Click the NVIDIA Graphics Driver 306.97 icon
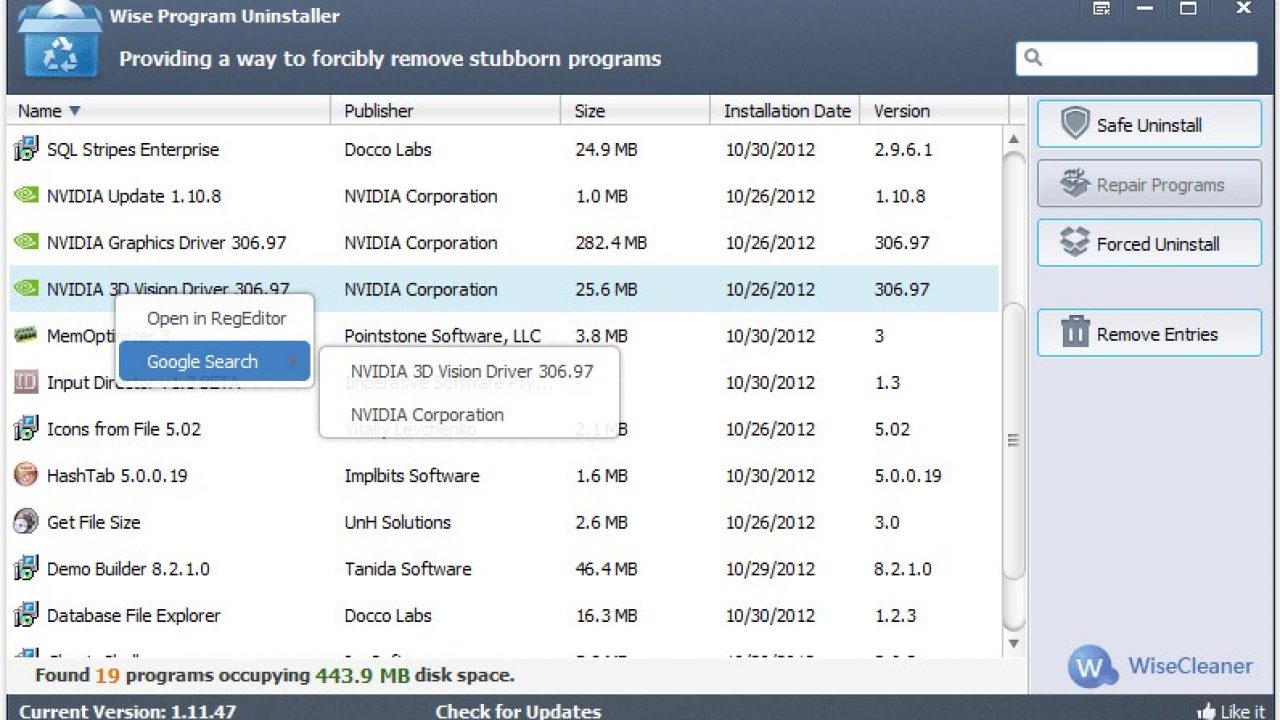 [x=25, y=242]
